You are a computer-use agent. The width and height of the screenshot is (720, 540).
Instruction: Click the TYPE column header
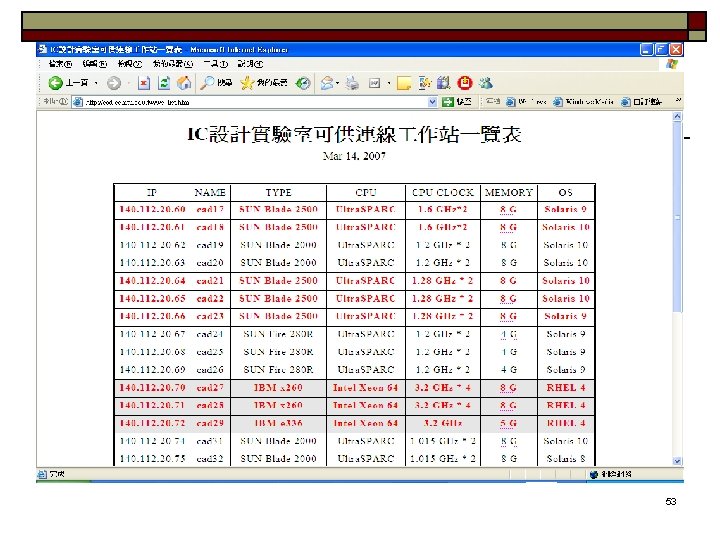(x=278, y=192)
